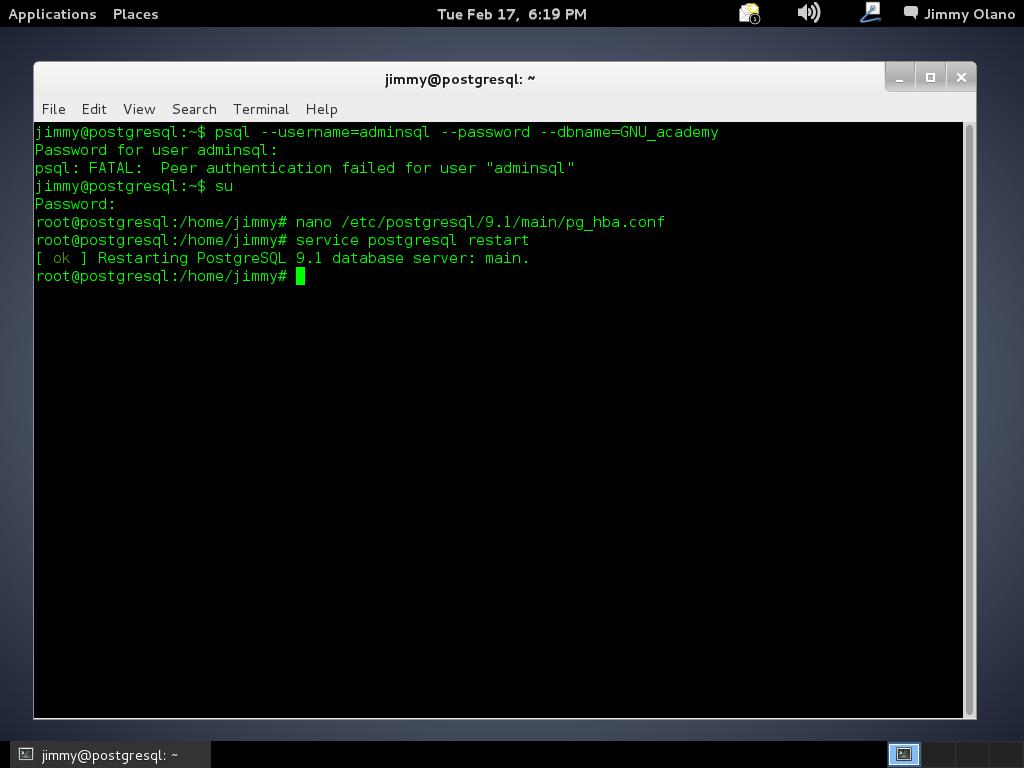Open the wired network connection icon

coord(870,14)
